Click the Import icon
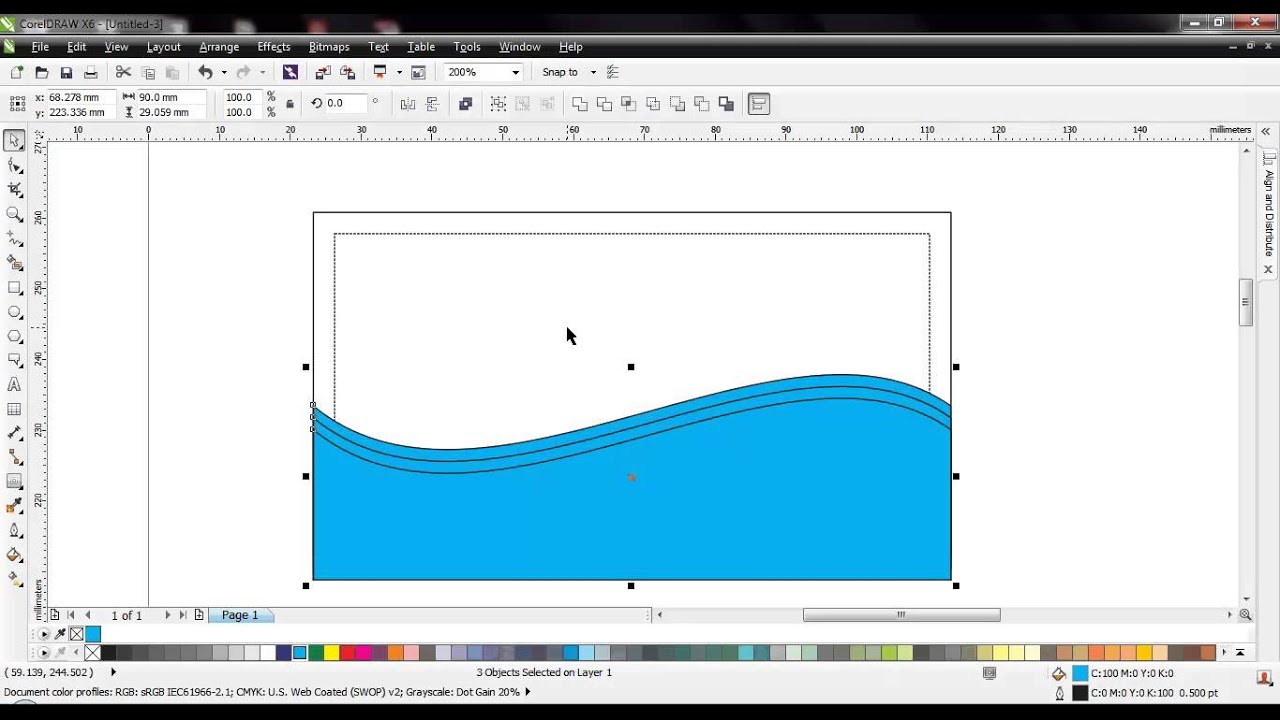This screenshot has width=1280, height=720. [322, 72]
